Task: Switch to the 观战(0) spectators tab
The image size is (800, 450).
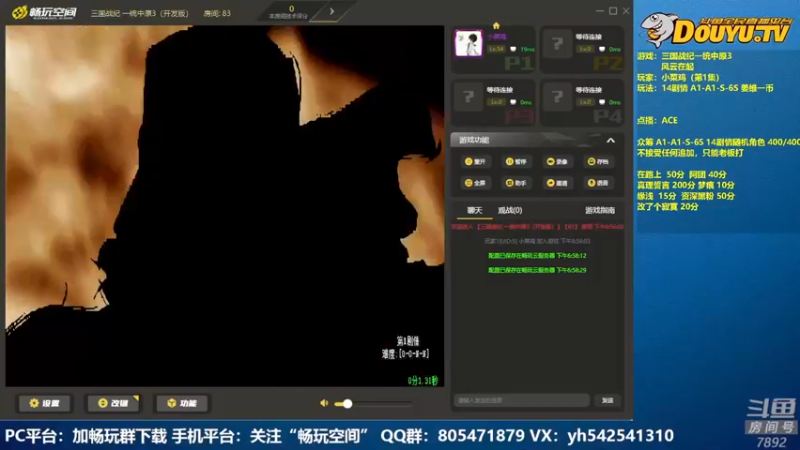Action: click(x=510, y=210)
